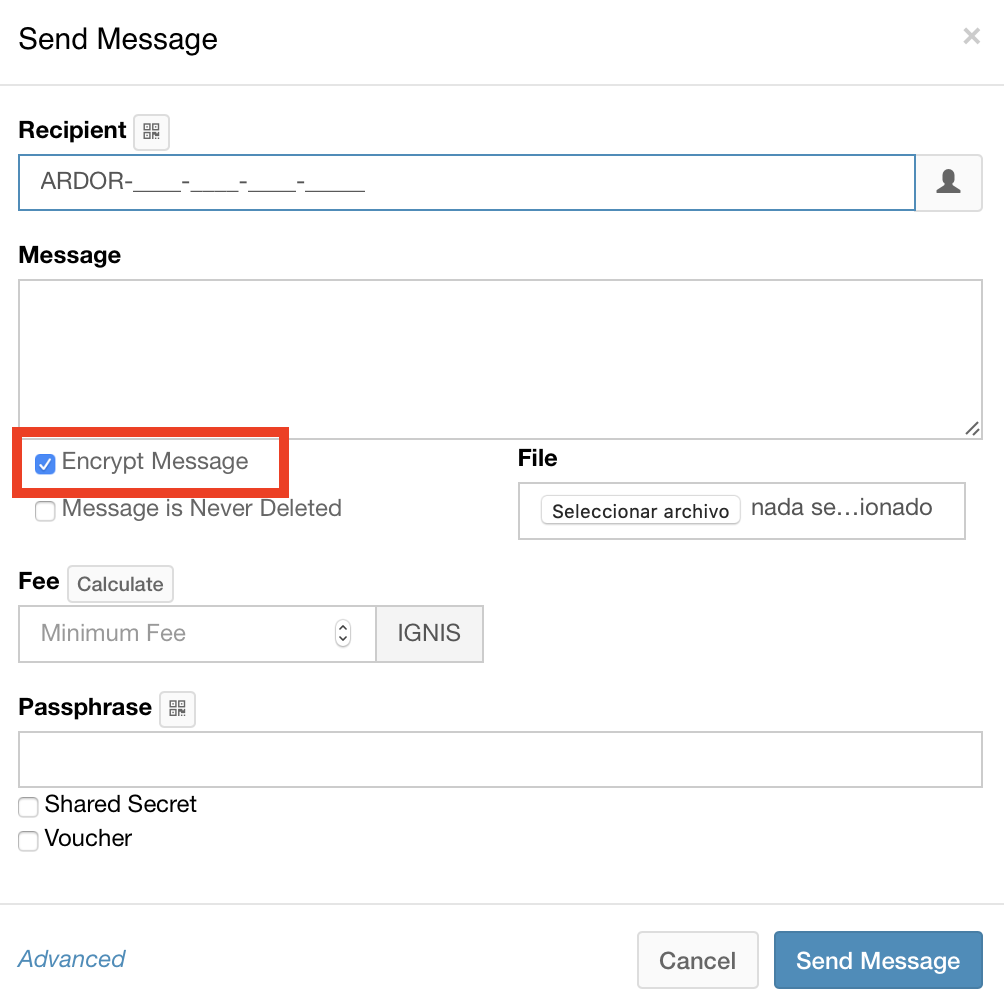This screenshot has height=1006, width=1004.
Task: Click the Passphrase QR code scan icon
Action: (177, 708)
